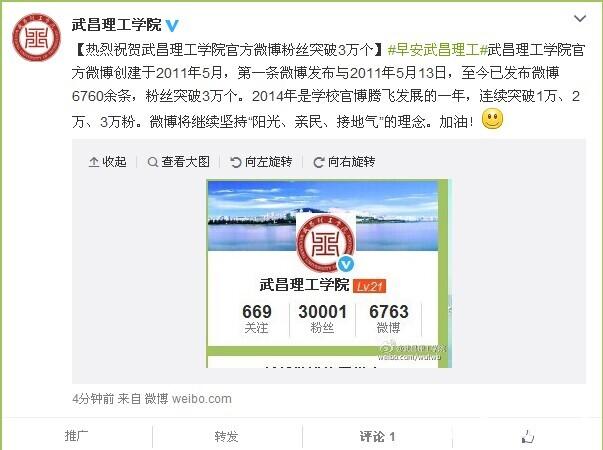Click the magnifier 查看大图 icon
Viewport: 603px width, 450px height.
click(x=153, y=162)
